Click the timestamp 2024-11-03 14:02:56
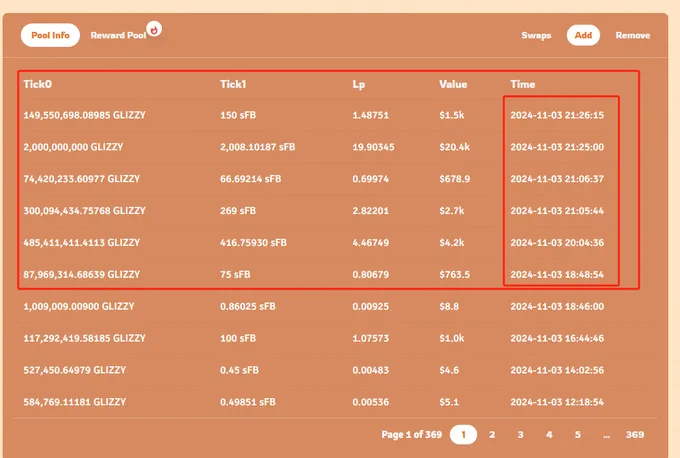 [557, 370]
